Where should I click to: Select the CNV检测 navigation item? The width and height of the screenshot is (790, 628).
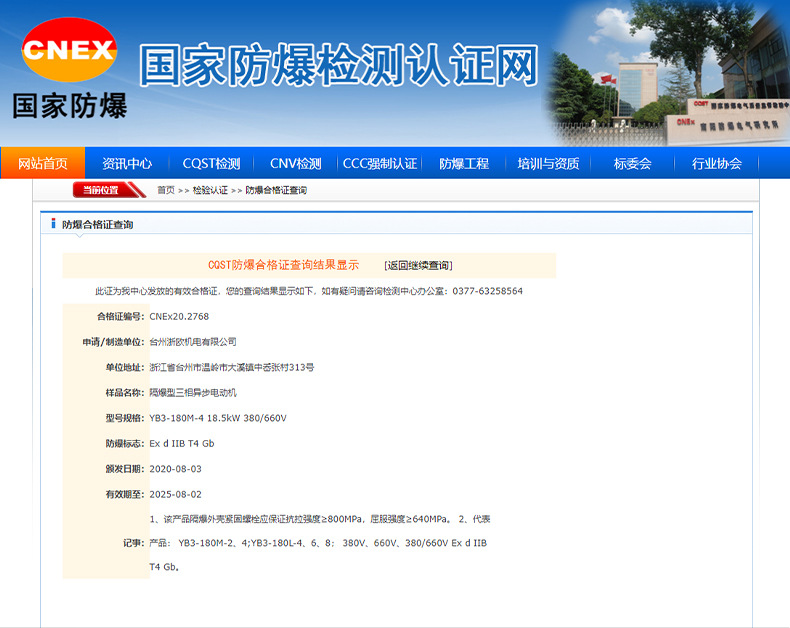[295, 164]
